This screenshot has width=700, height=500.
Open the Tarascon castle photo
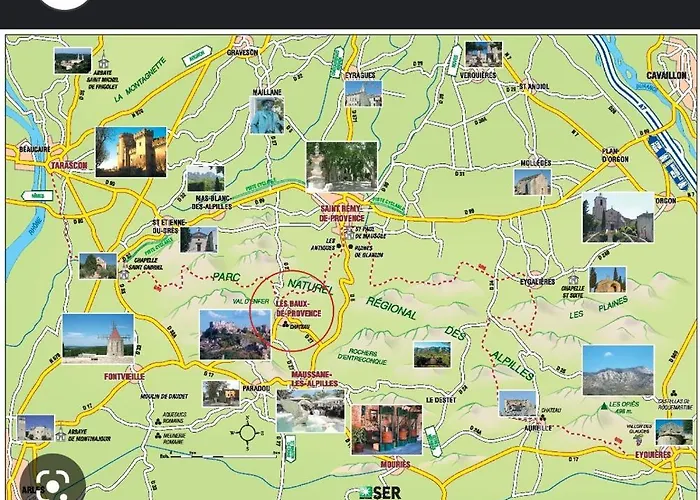tap(131, 152)
